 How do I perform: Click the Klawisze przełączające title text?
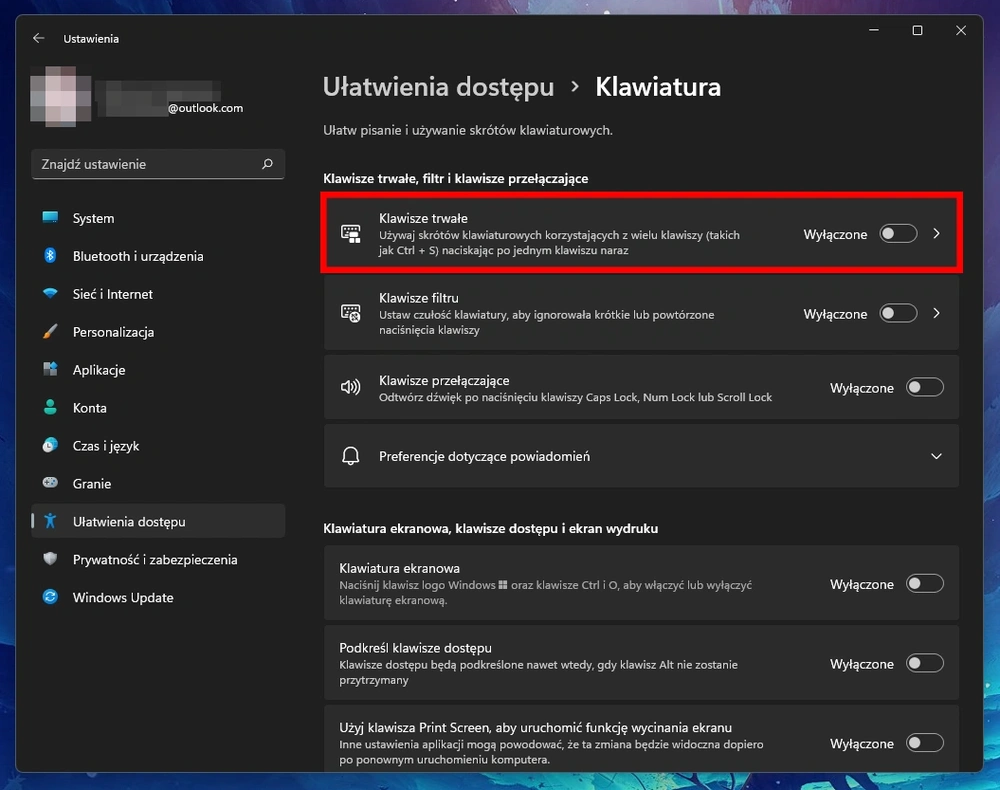click(x=444, y=380)
